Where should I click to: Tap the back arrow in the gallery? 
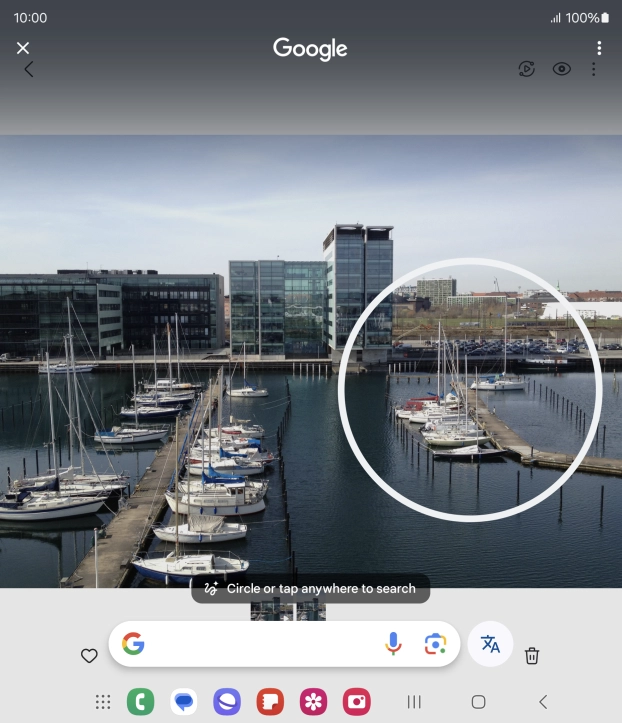point(29,69)
